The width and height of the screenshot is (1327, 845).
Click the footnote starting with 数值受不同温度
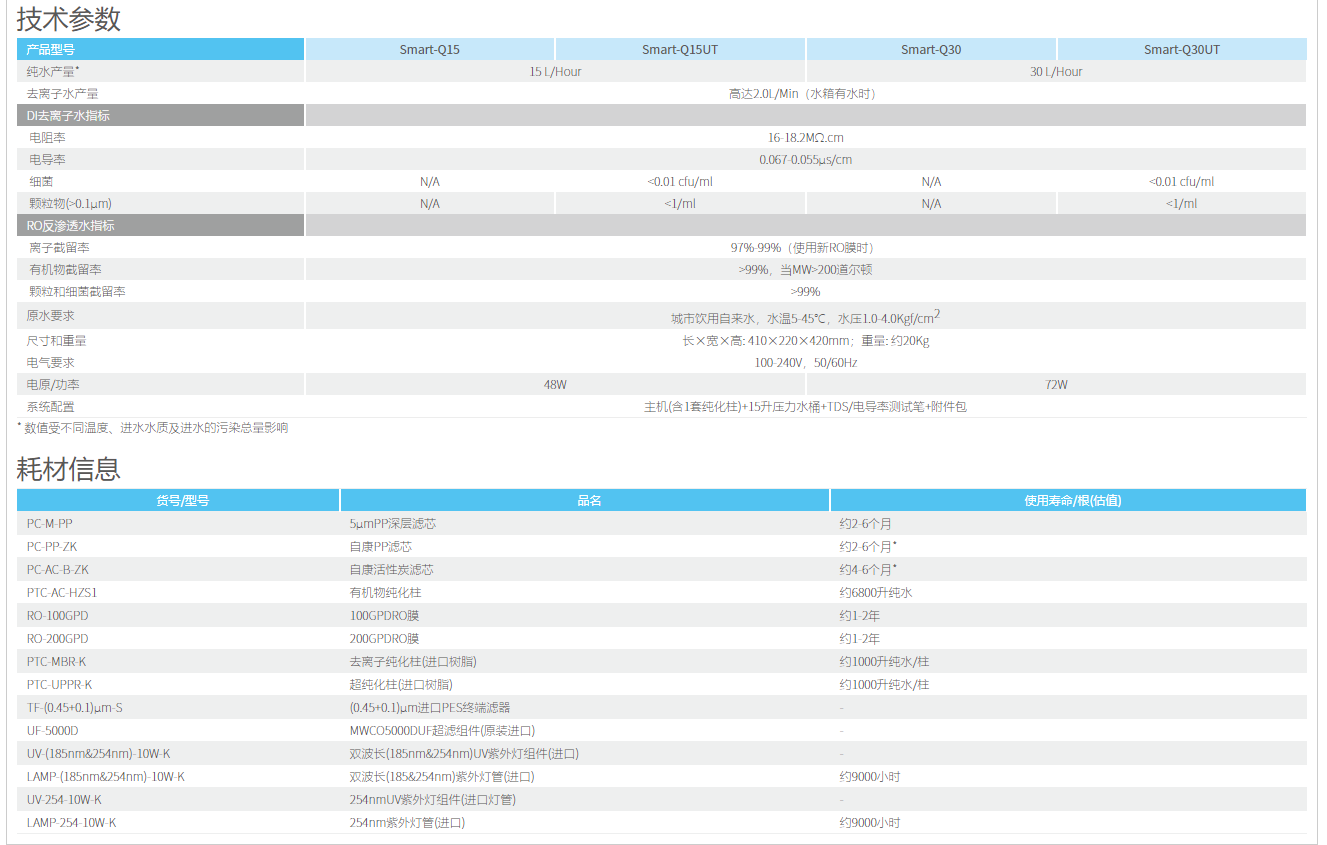153,428
